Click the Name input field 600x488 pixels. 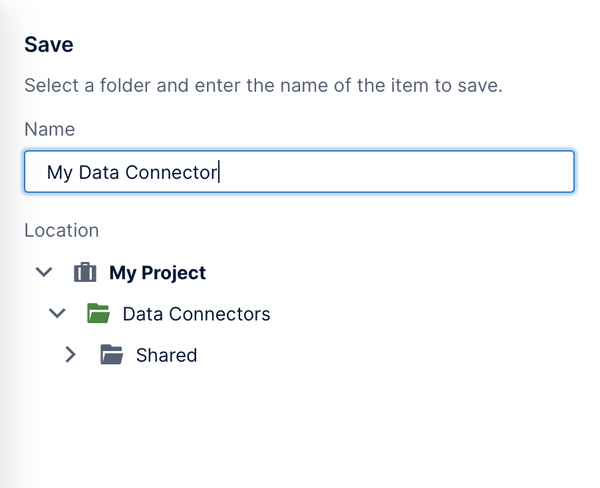point(299,171)
